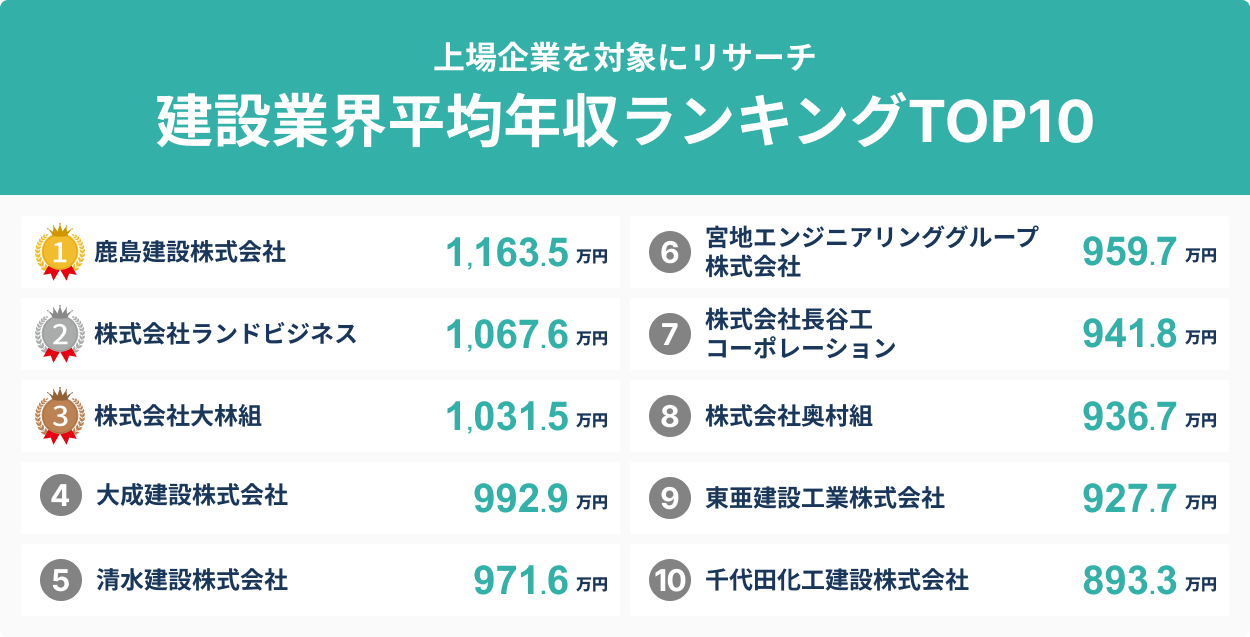Click the gray number 4 rank badge
Image resolution: width=1250 pixels, height=637 pixels.
[60, 495]
